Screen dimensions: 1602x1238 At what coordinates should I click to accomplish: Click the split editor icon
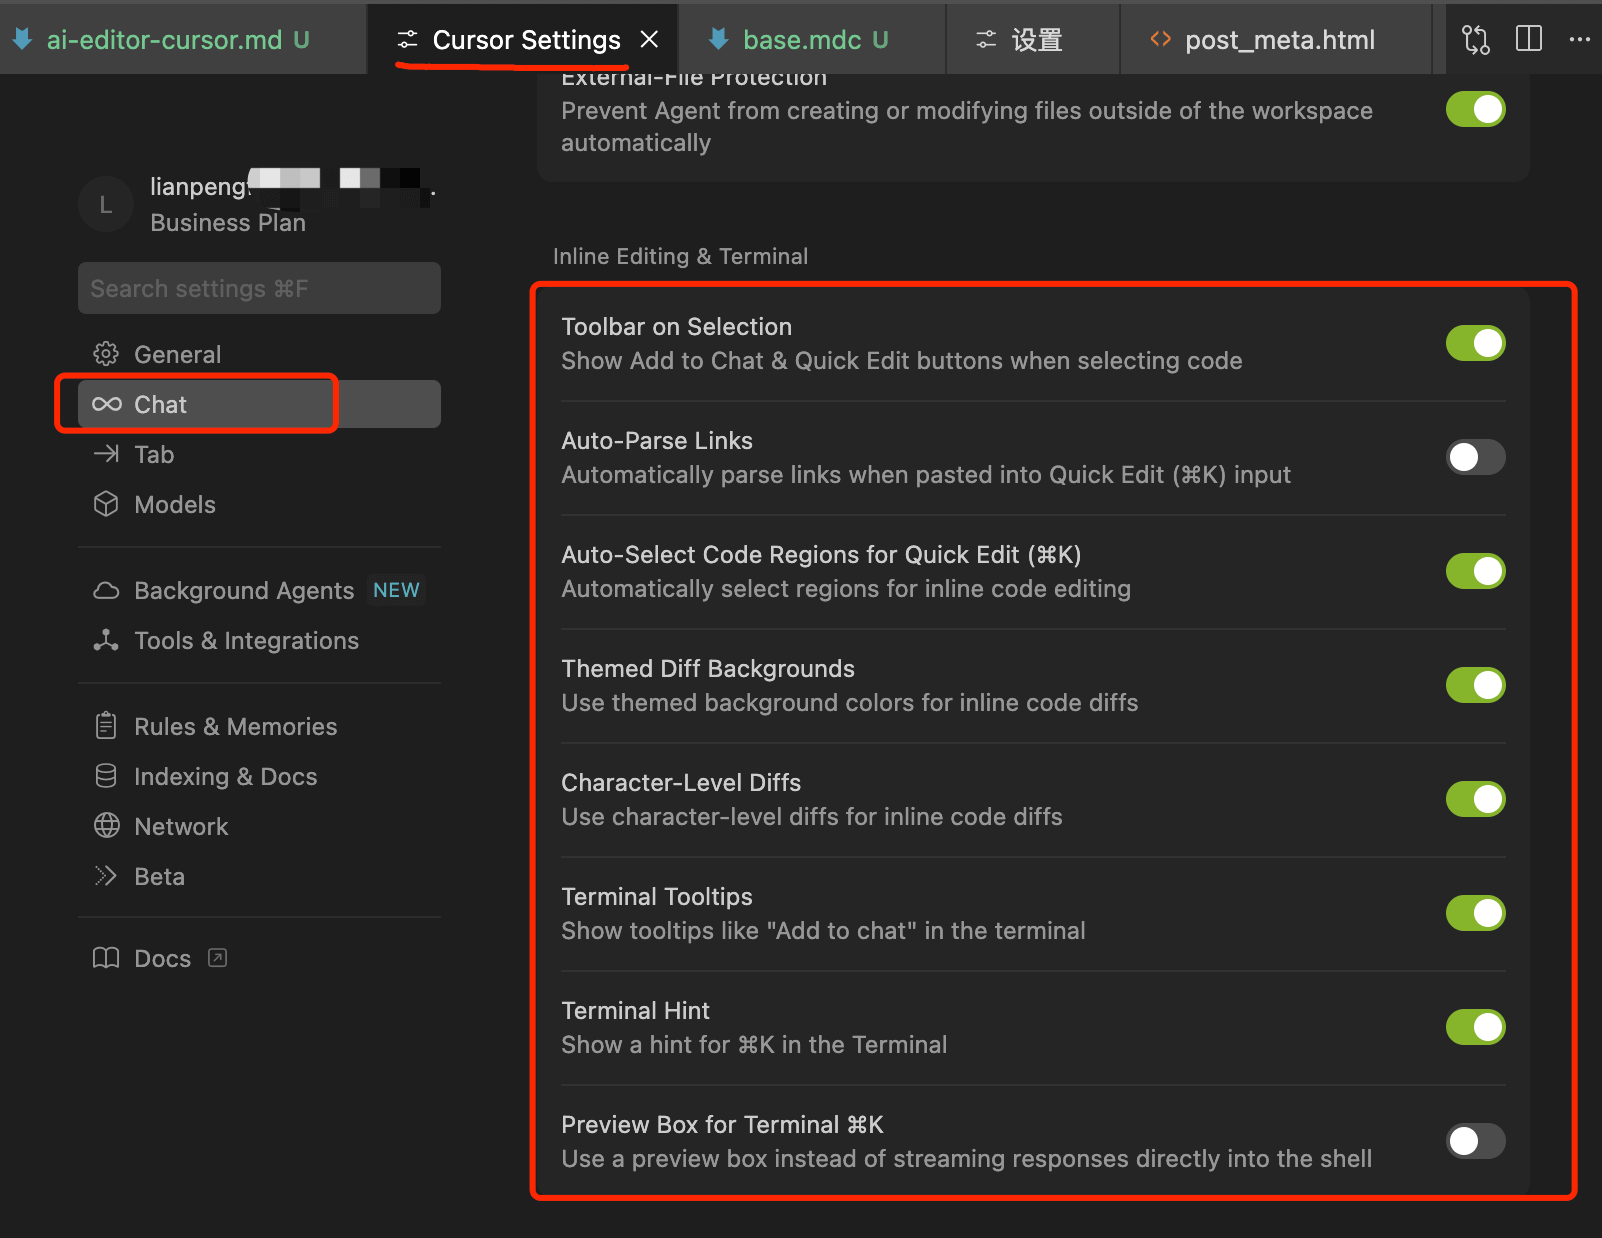1529,39
